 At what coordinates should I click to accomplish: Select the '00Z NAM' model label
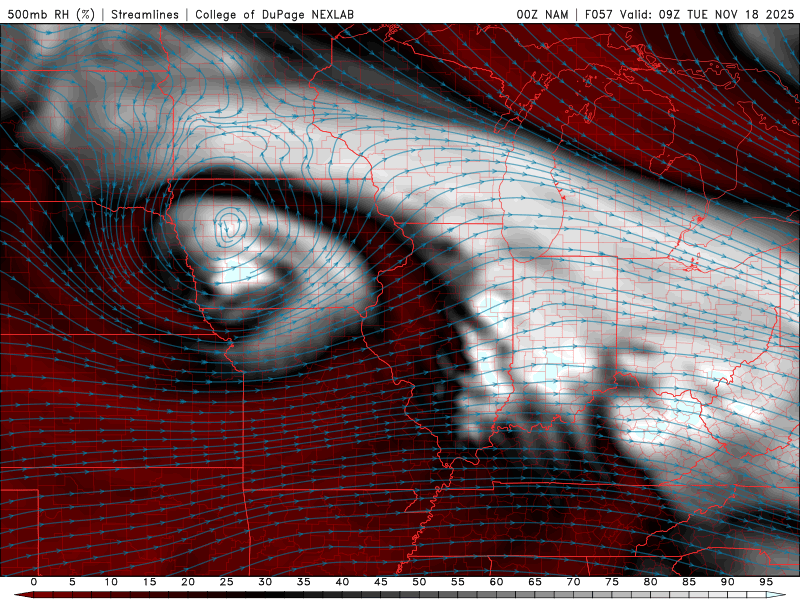542,14
